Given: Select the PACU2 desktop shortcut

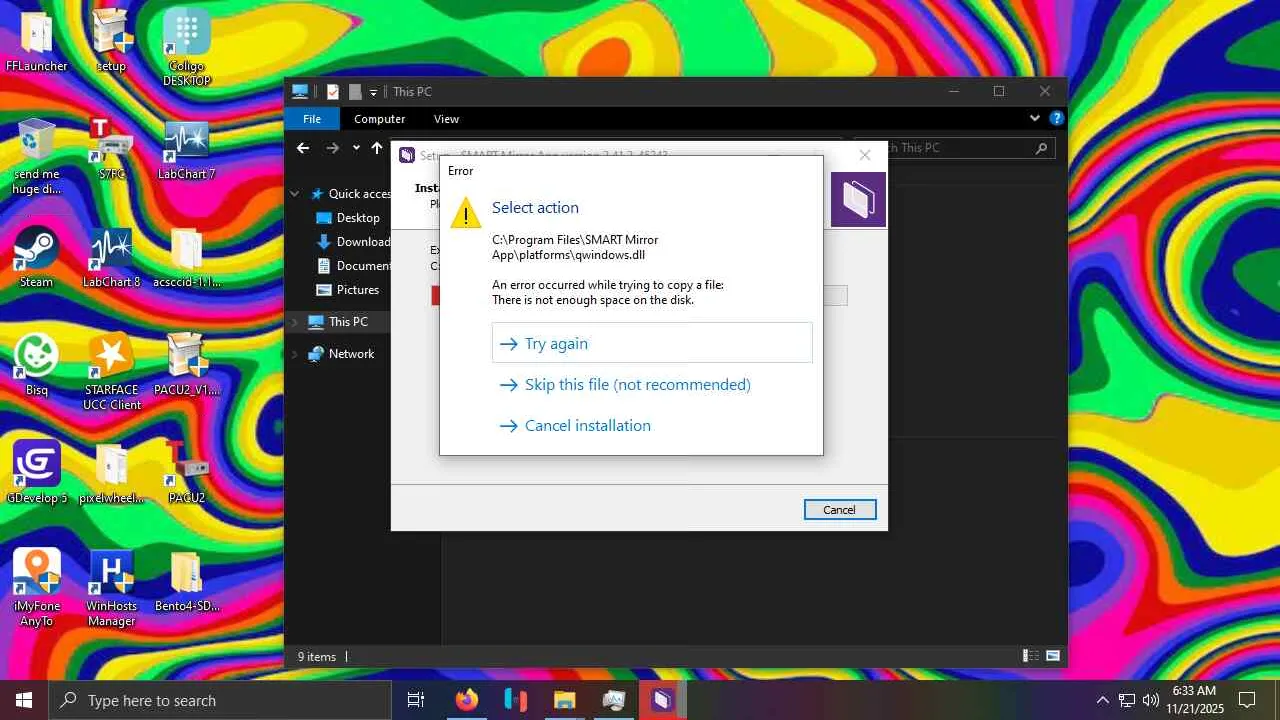Looking at the screenshot, I should pyautogui.click(x=187, y=474).
